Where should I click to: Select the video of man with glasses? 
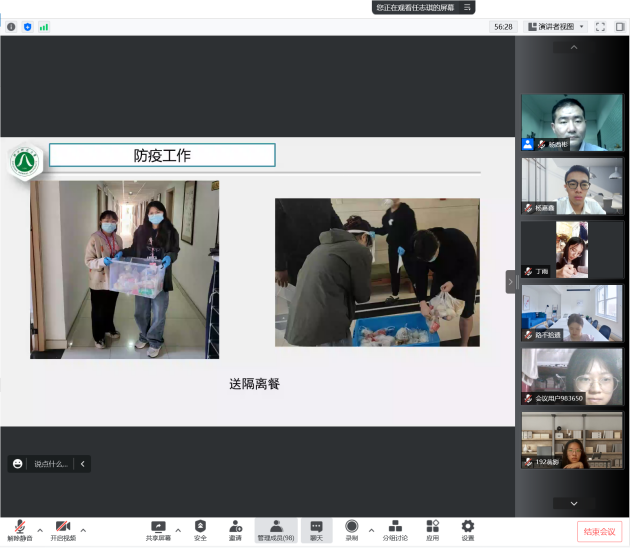(572, 186)
